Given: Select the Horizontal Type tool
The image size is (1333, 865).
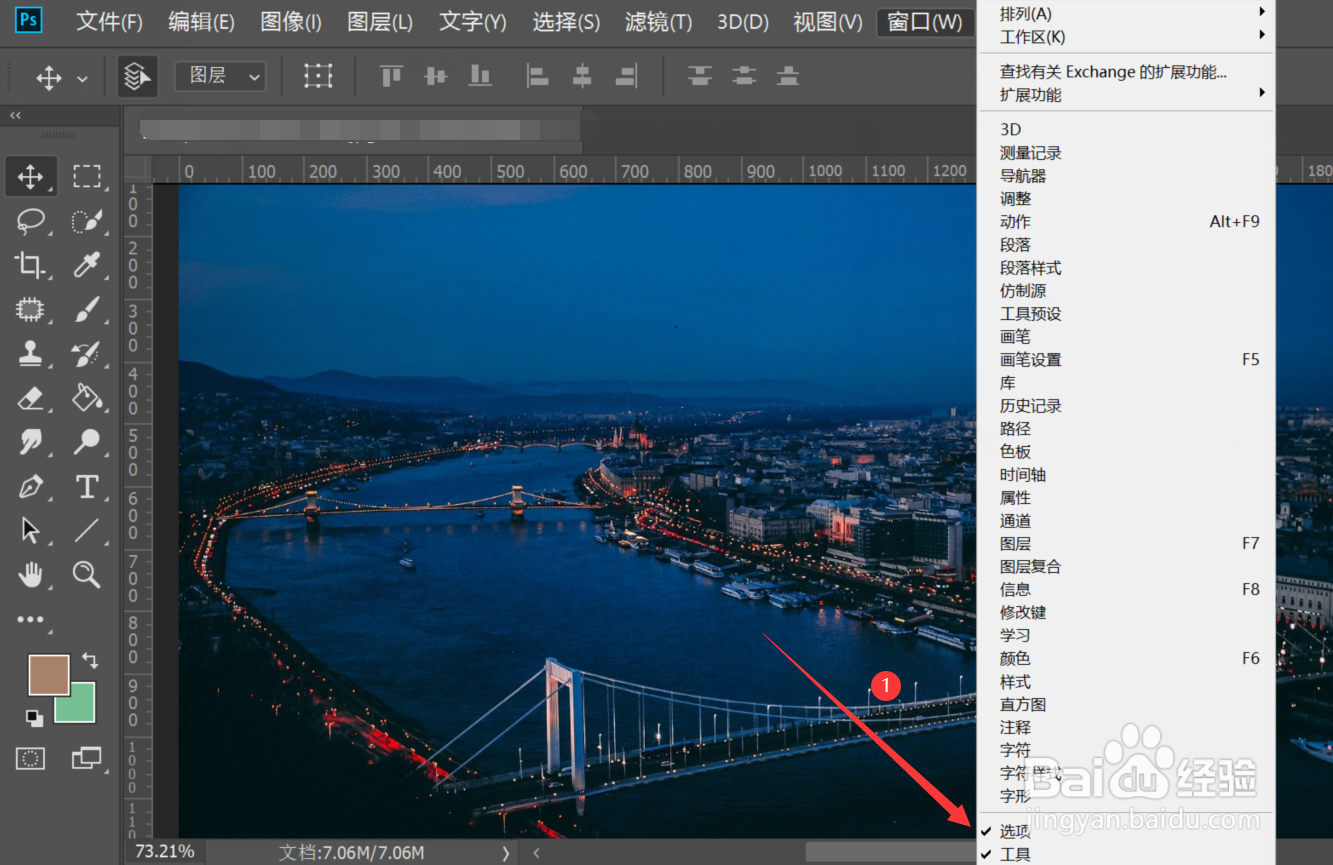Looking at the screenshot, I should 87,487.
